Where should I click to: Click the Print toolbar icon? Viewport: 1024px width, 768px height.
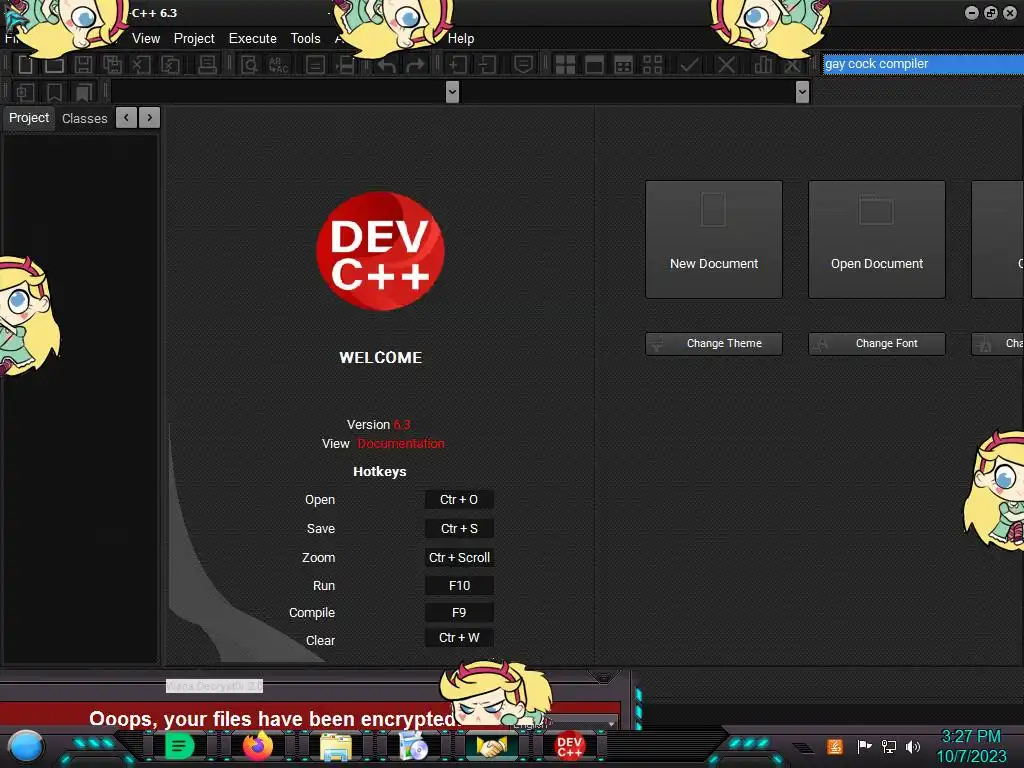click(208, 65)
